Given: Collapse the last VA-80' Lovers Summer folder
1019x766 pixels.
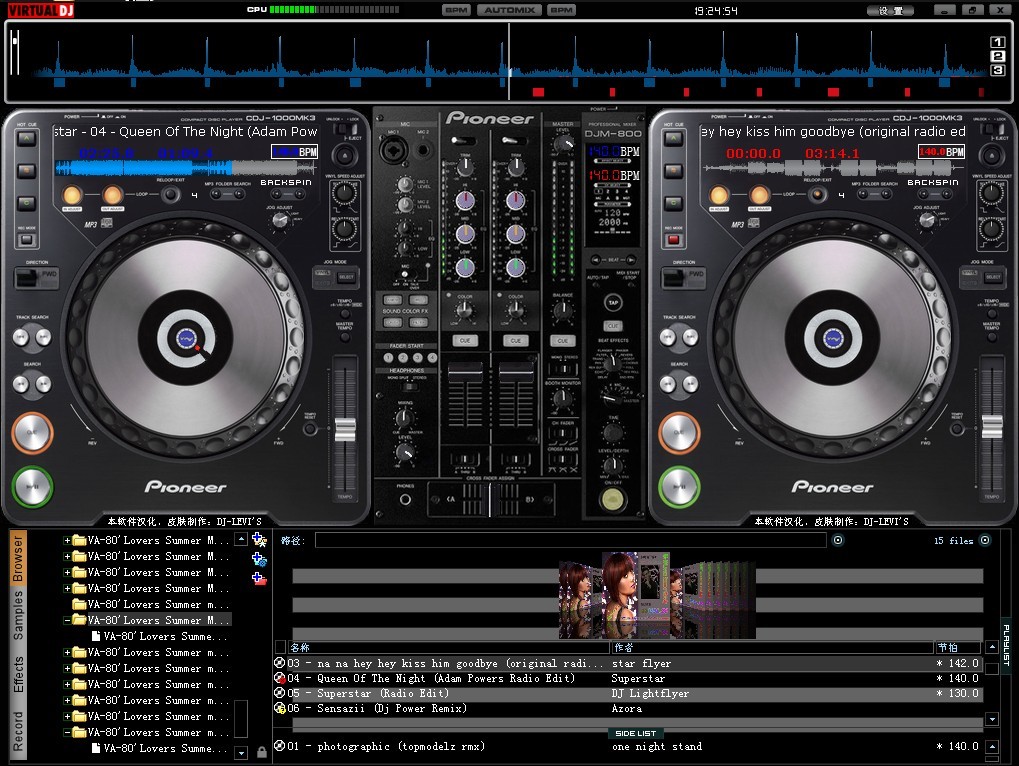Looking at the screenshot, I should tap(67, 732).
